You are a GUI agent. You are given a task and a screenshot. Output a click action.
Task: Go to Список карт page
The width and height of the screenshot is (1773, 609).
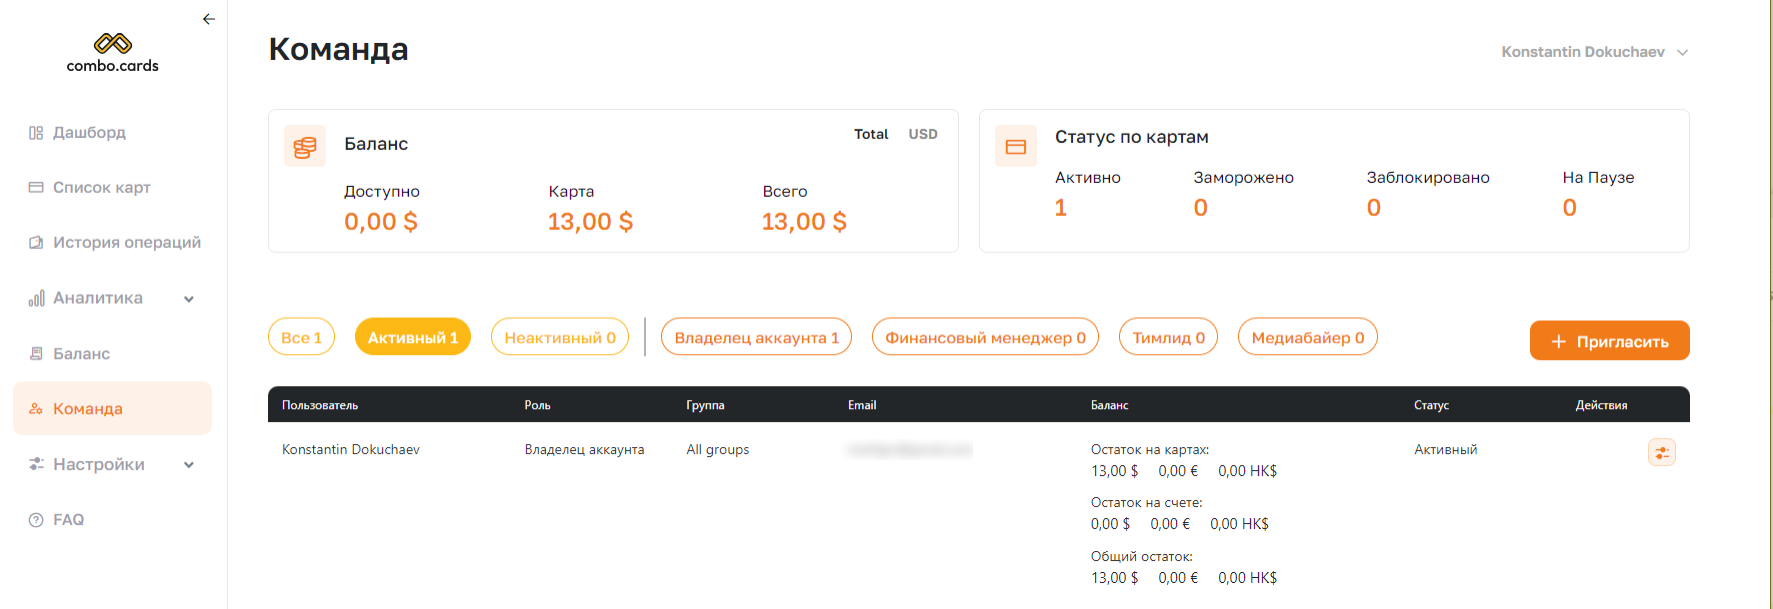[x=101, y=187]
